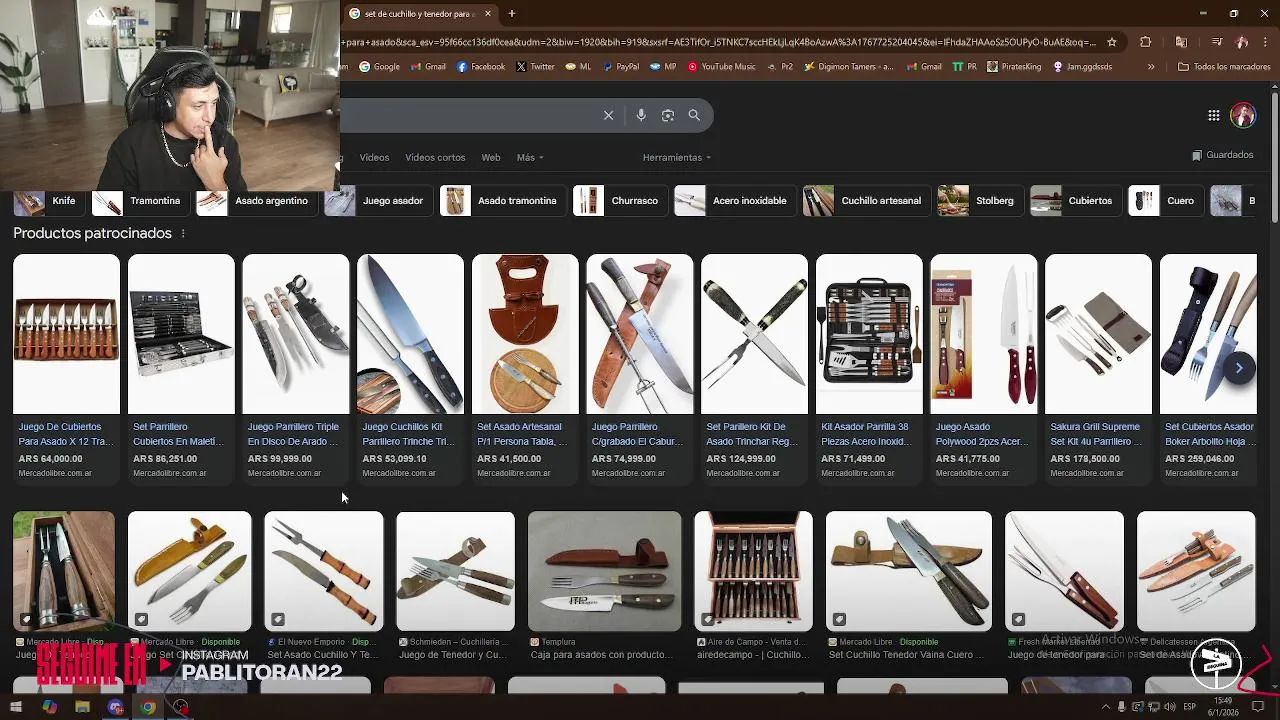
Task: Expand the 'Más' dropdown
Action: 530,157
